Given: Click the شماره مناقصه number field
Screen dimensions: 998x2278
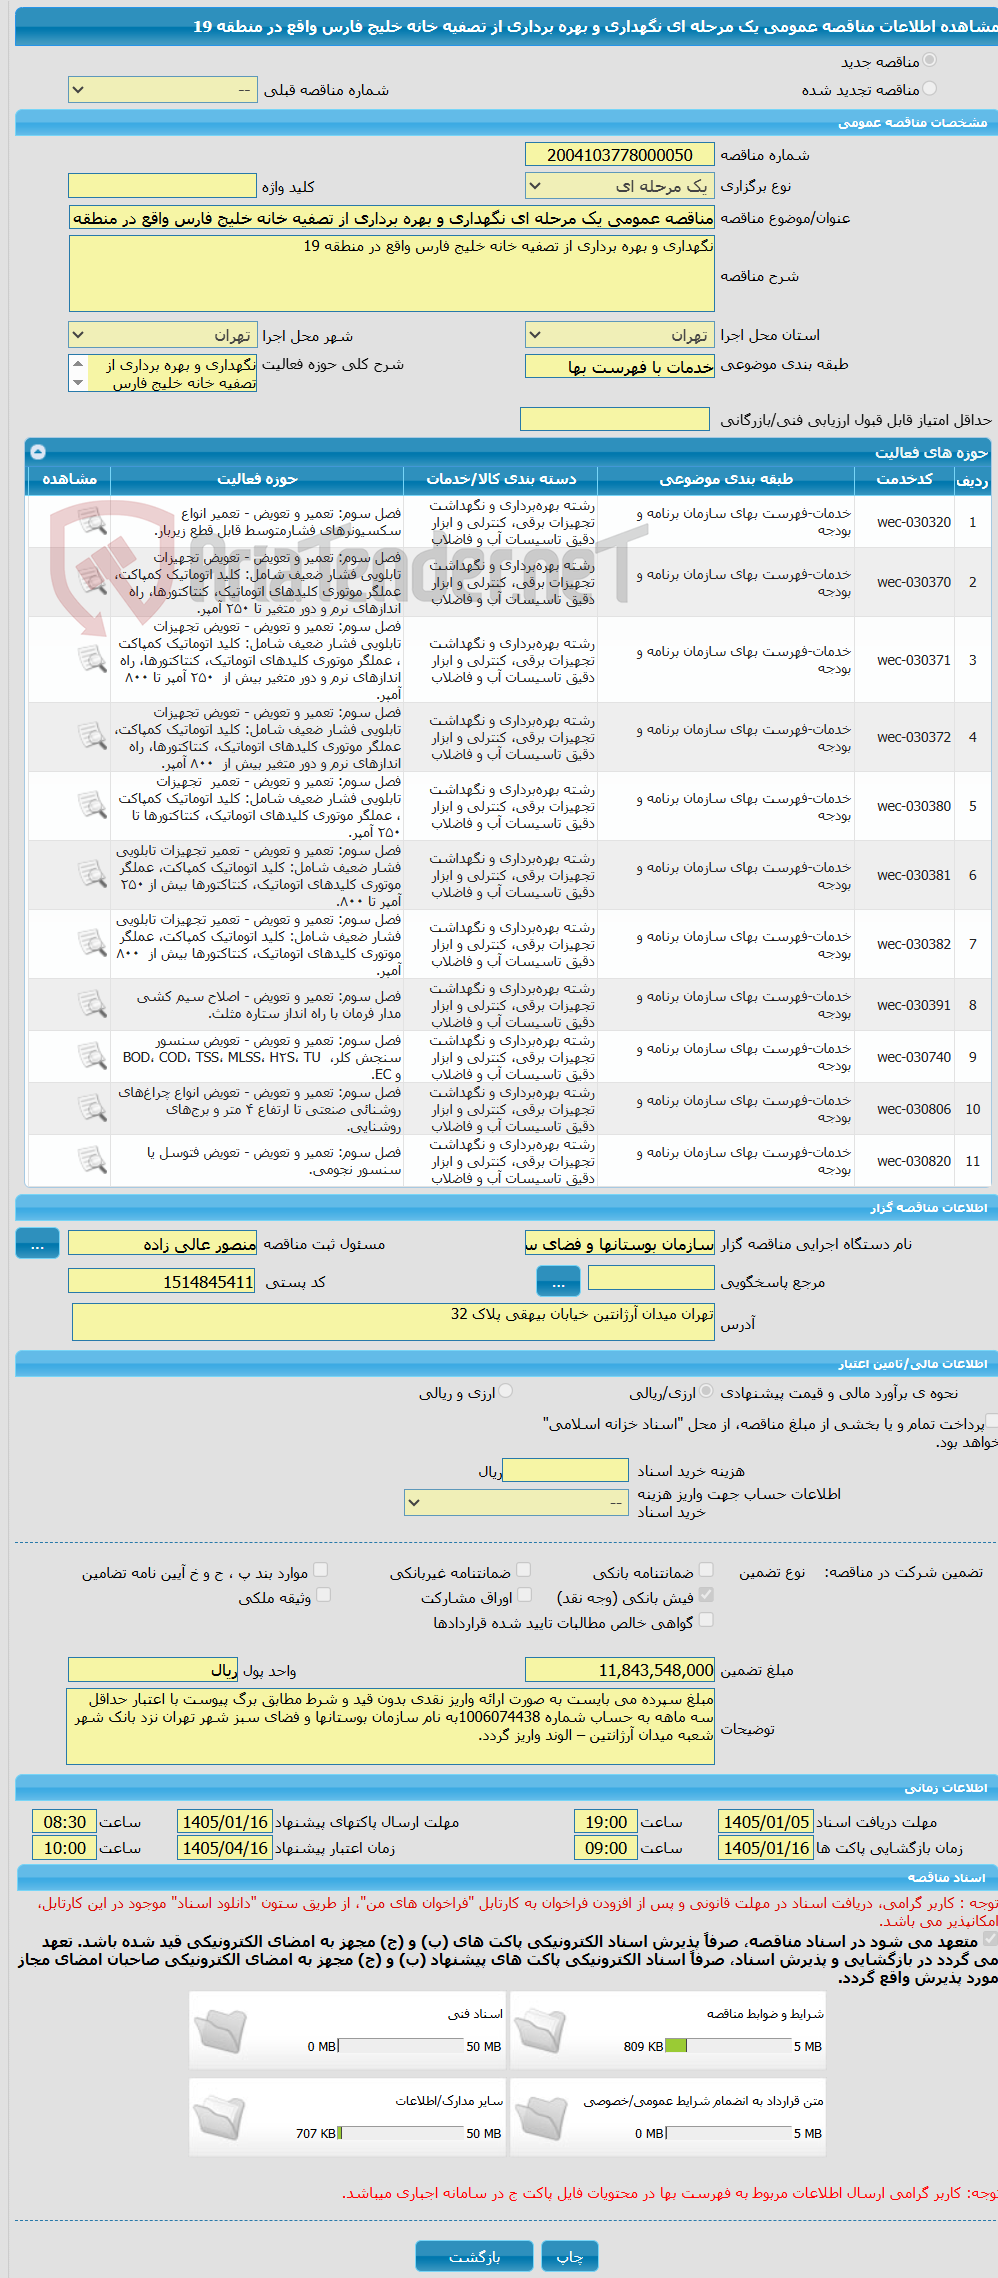Looking at the screenshot, I should [619, 155].
